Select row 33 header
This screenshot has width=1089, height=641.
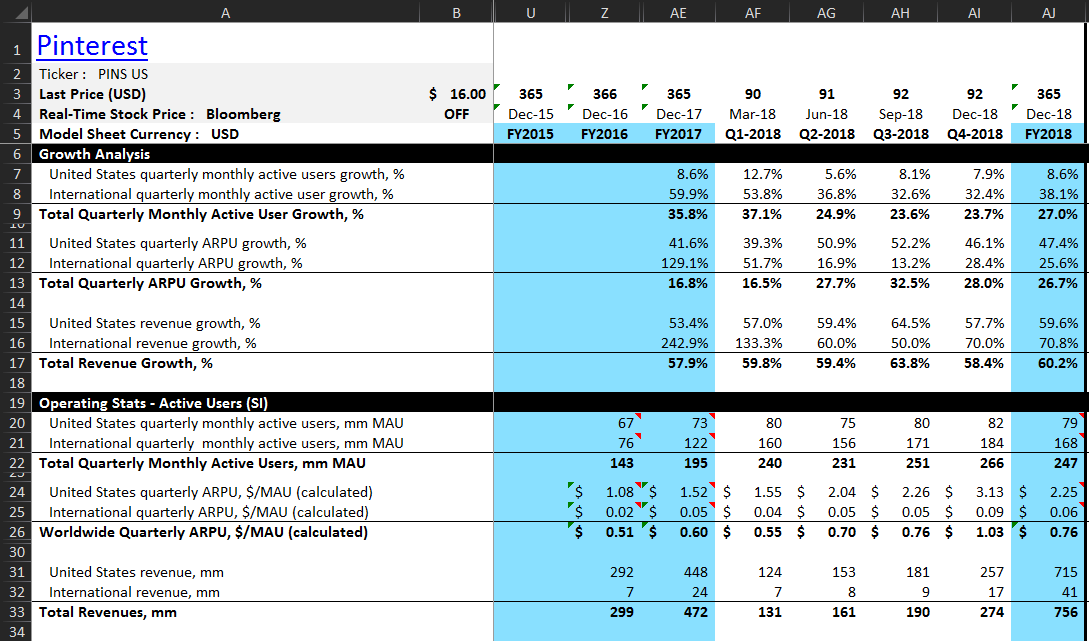[x=16, y=613]
